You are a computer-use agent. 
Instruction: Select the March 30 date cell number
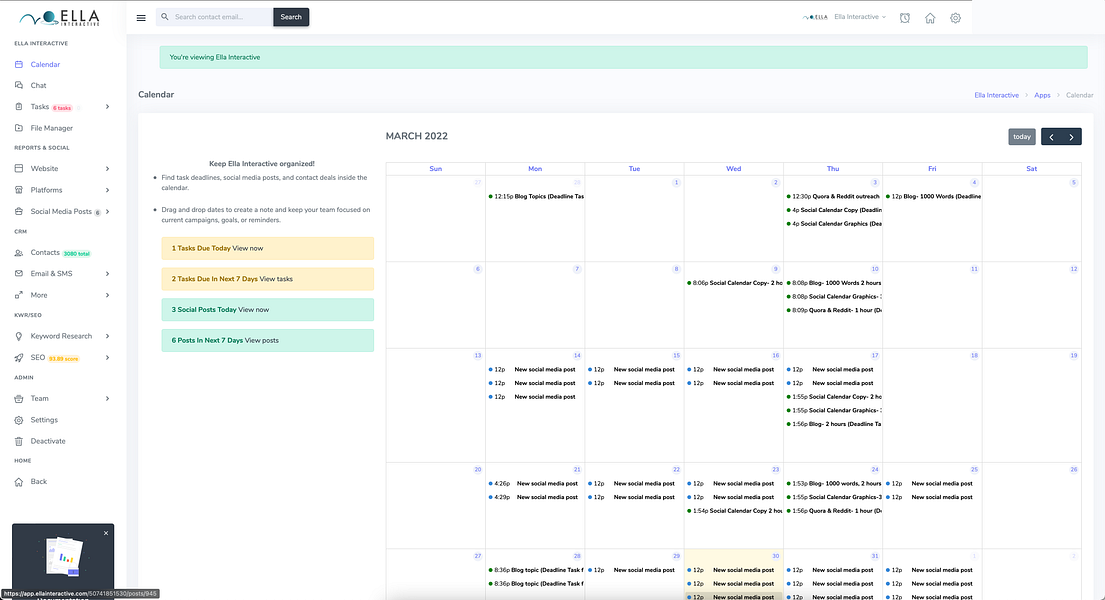click(x=775, y=556)
